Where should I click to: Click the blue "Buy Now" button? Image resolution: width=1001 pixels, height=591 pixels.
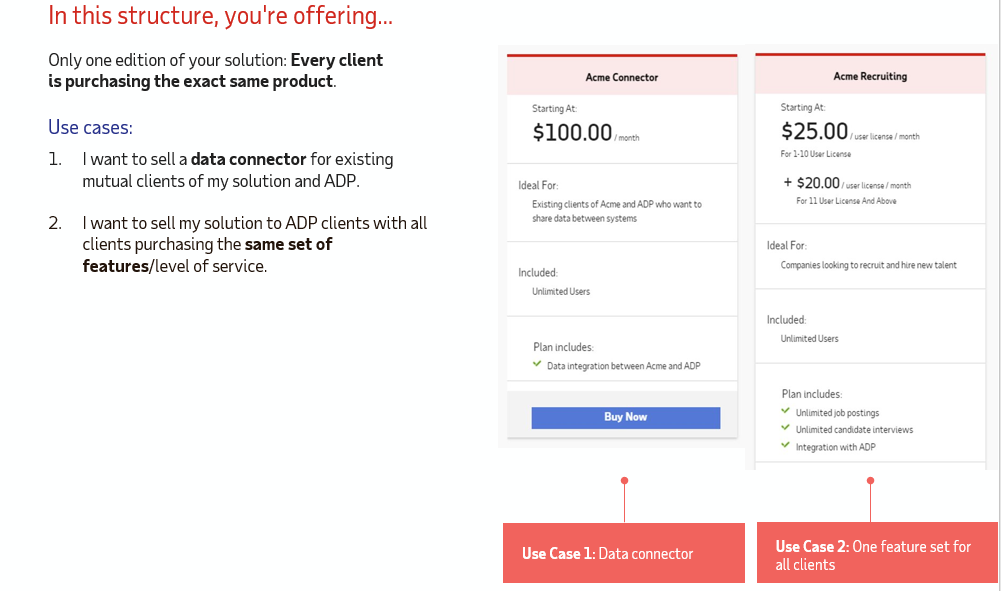tap(624, 417)
